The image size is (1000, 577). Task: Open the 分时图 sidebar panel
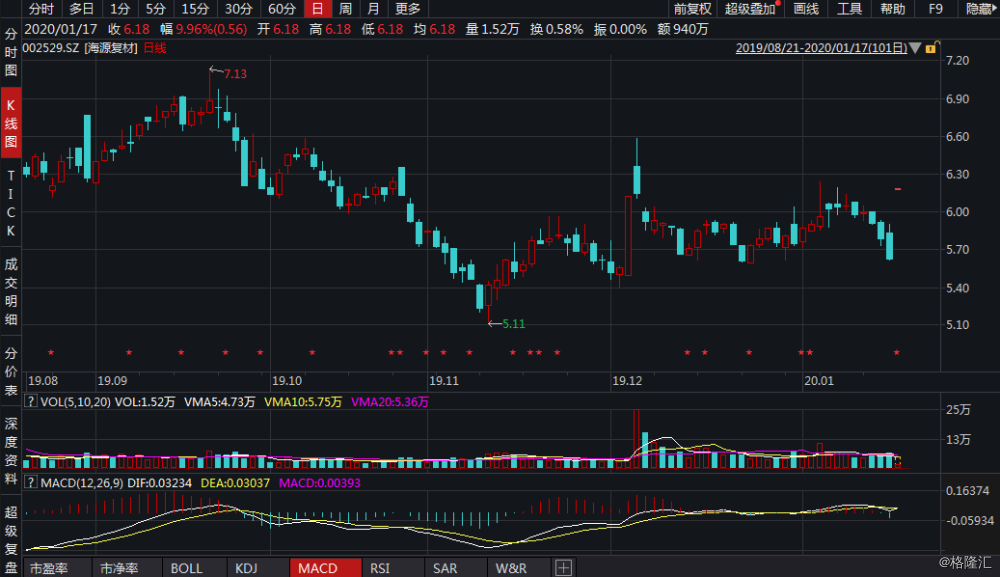click(x=11, y=52)
